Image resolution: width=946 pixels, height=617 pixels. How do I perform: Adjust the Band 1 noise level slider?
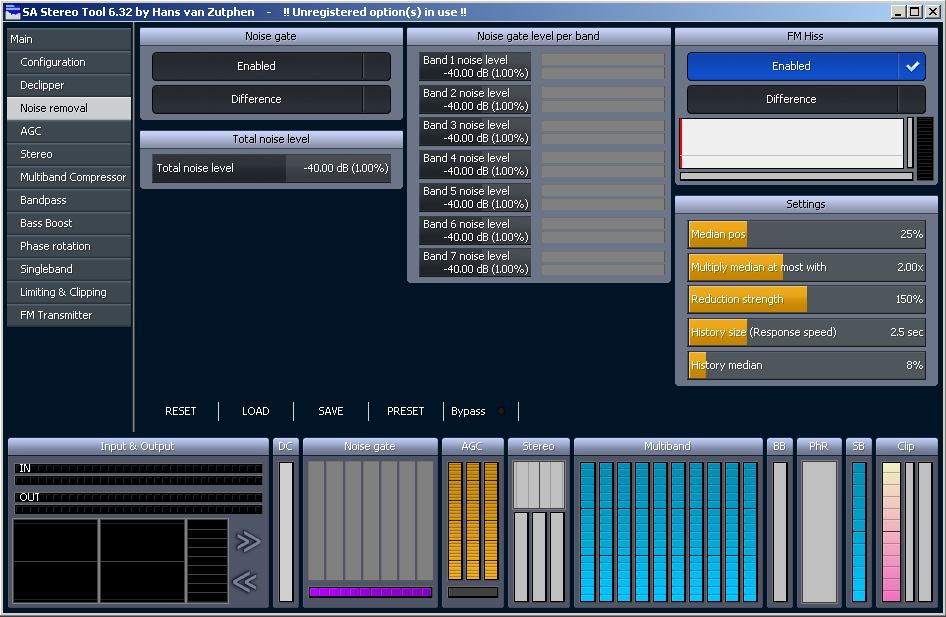coord(475,66)
